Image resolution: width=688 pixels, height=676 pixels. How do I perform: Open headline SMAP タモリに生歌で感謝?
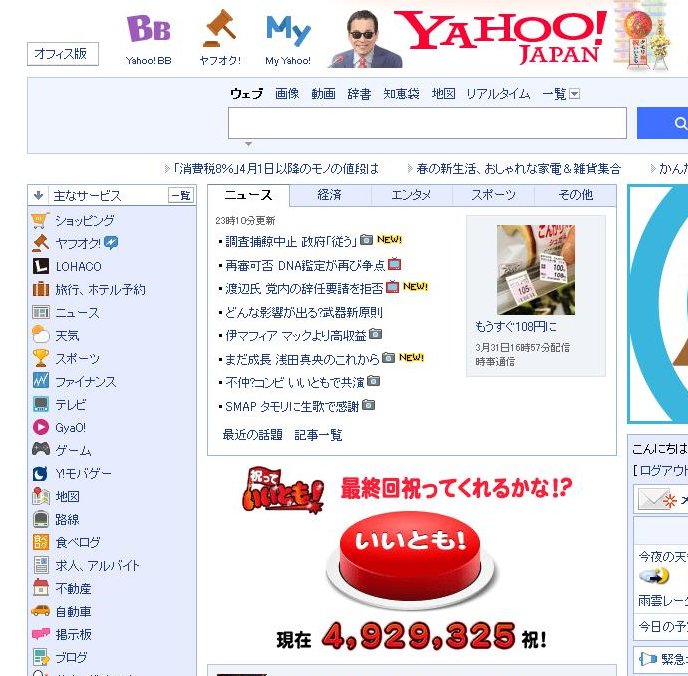click(292, 407)
